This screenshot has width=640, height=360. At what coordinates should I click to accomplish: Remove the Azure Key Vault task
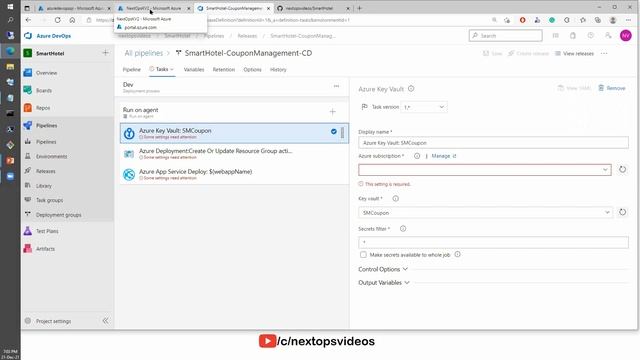tap(612, 88)
